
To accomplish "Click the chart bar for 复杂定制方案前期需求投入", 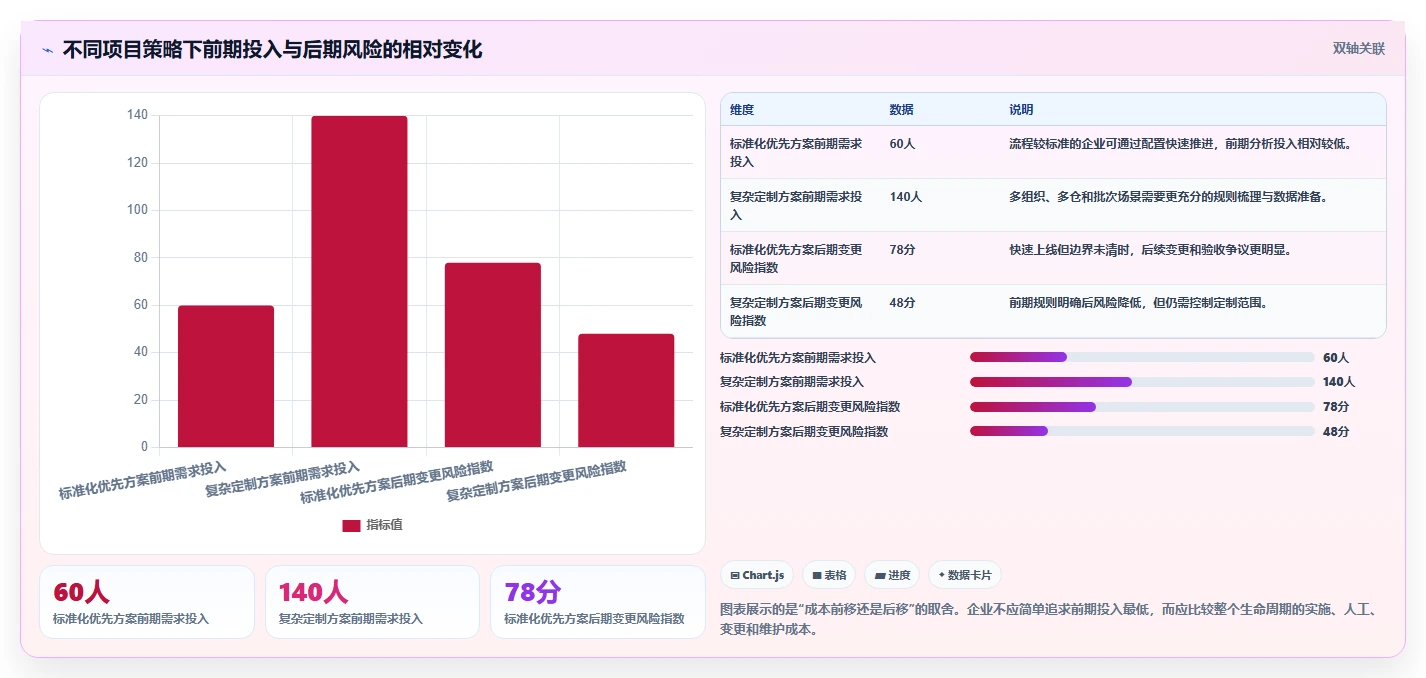I will tap(359, 281).
